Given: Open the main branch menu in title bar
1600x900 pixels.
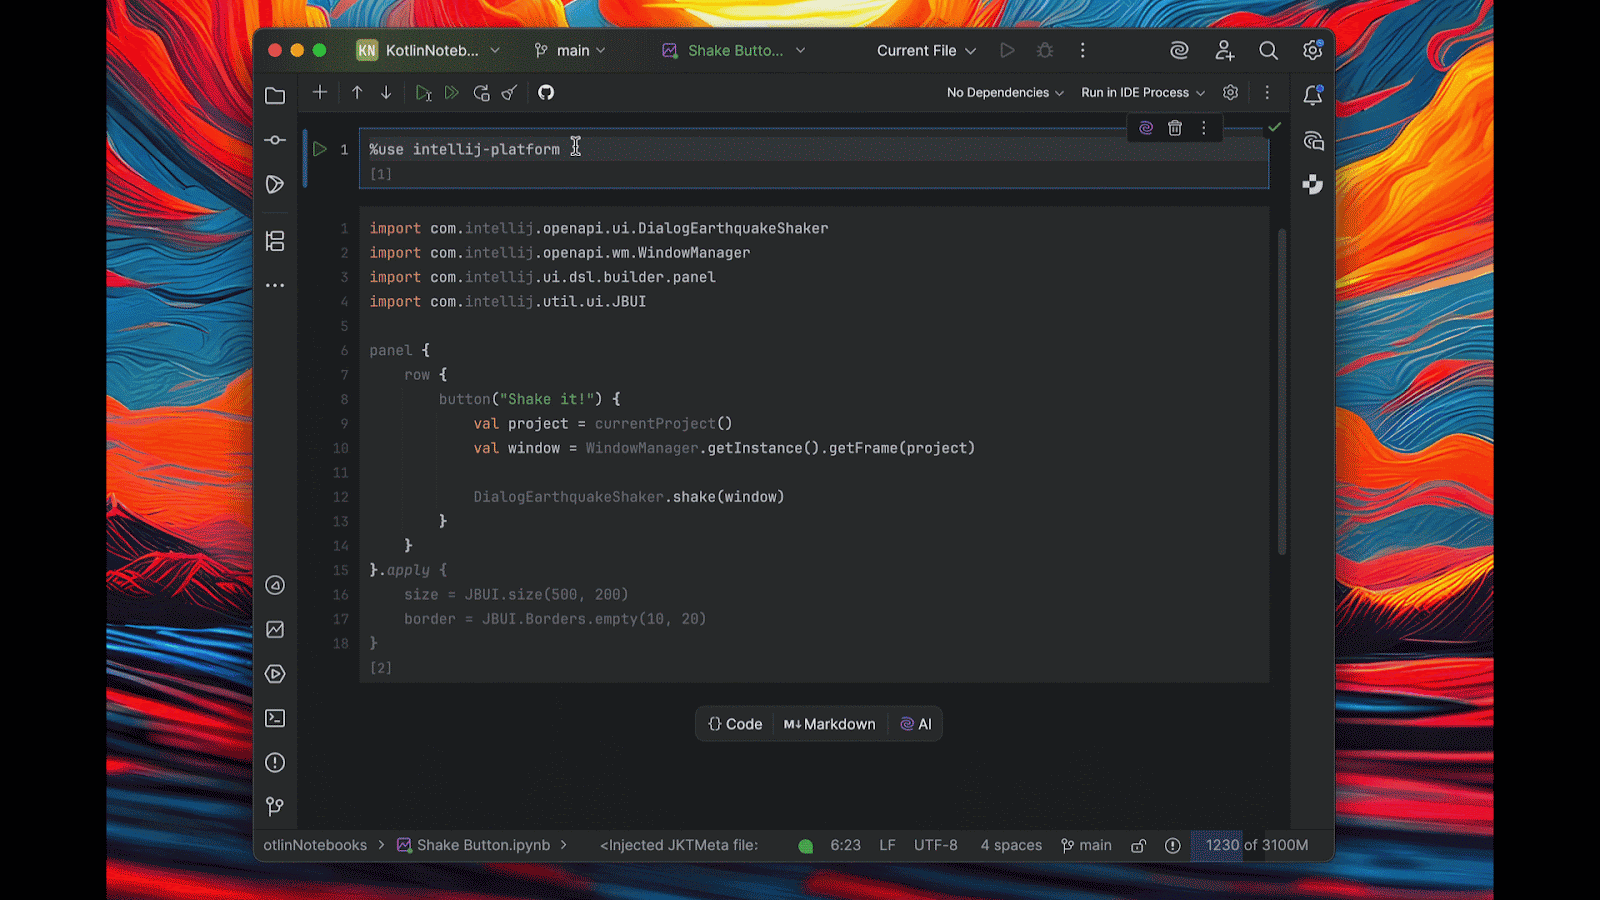Looking at the screenshot, I should click(570, 51).
